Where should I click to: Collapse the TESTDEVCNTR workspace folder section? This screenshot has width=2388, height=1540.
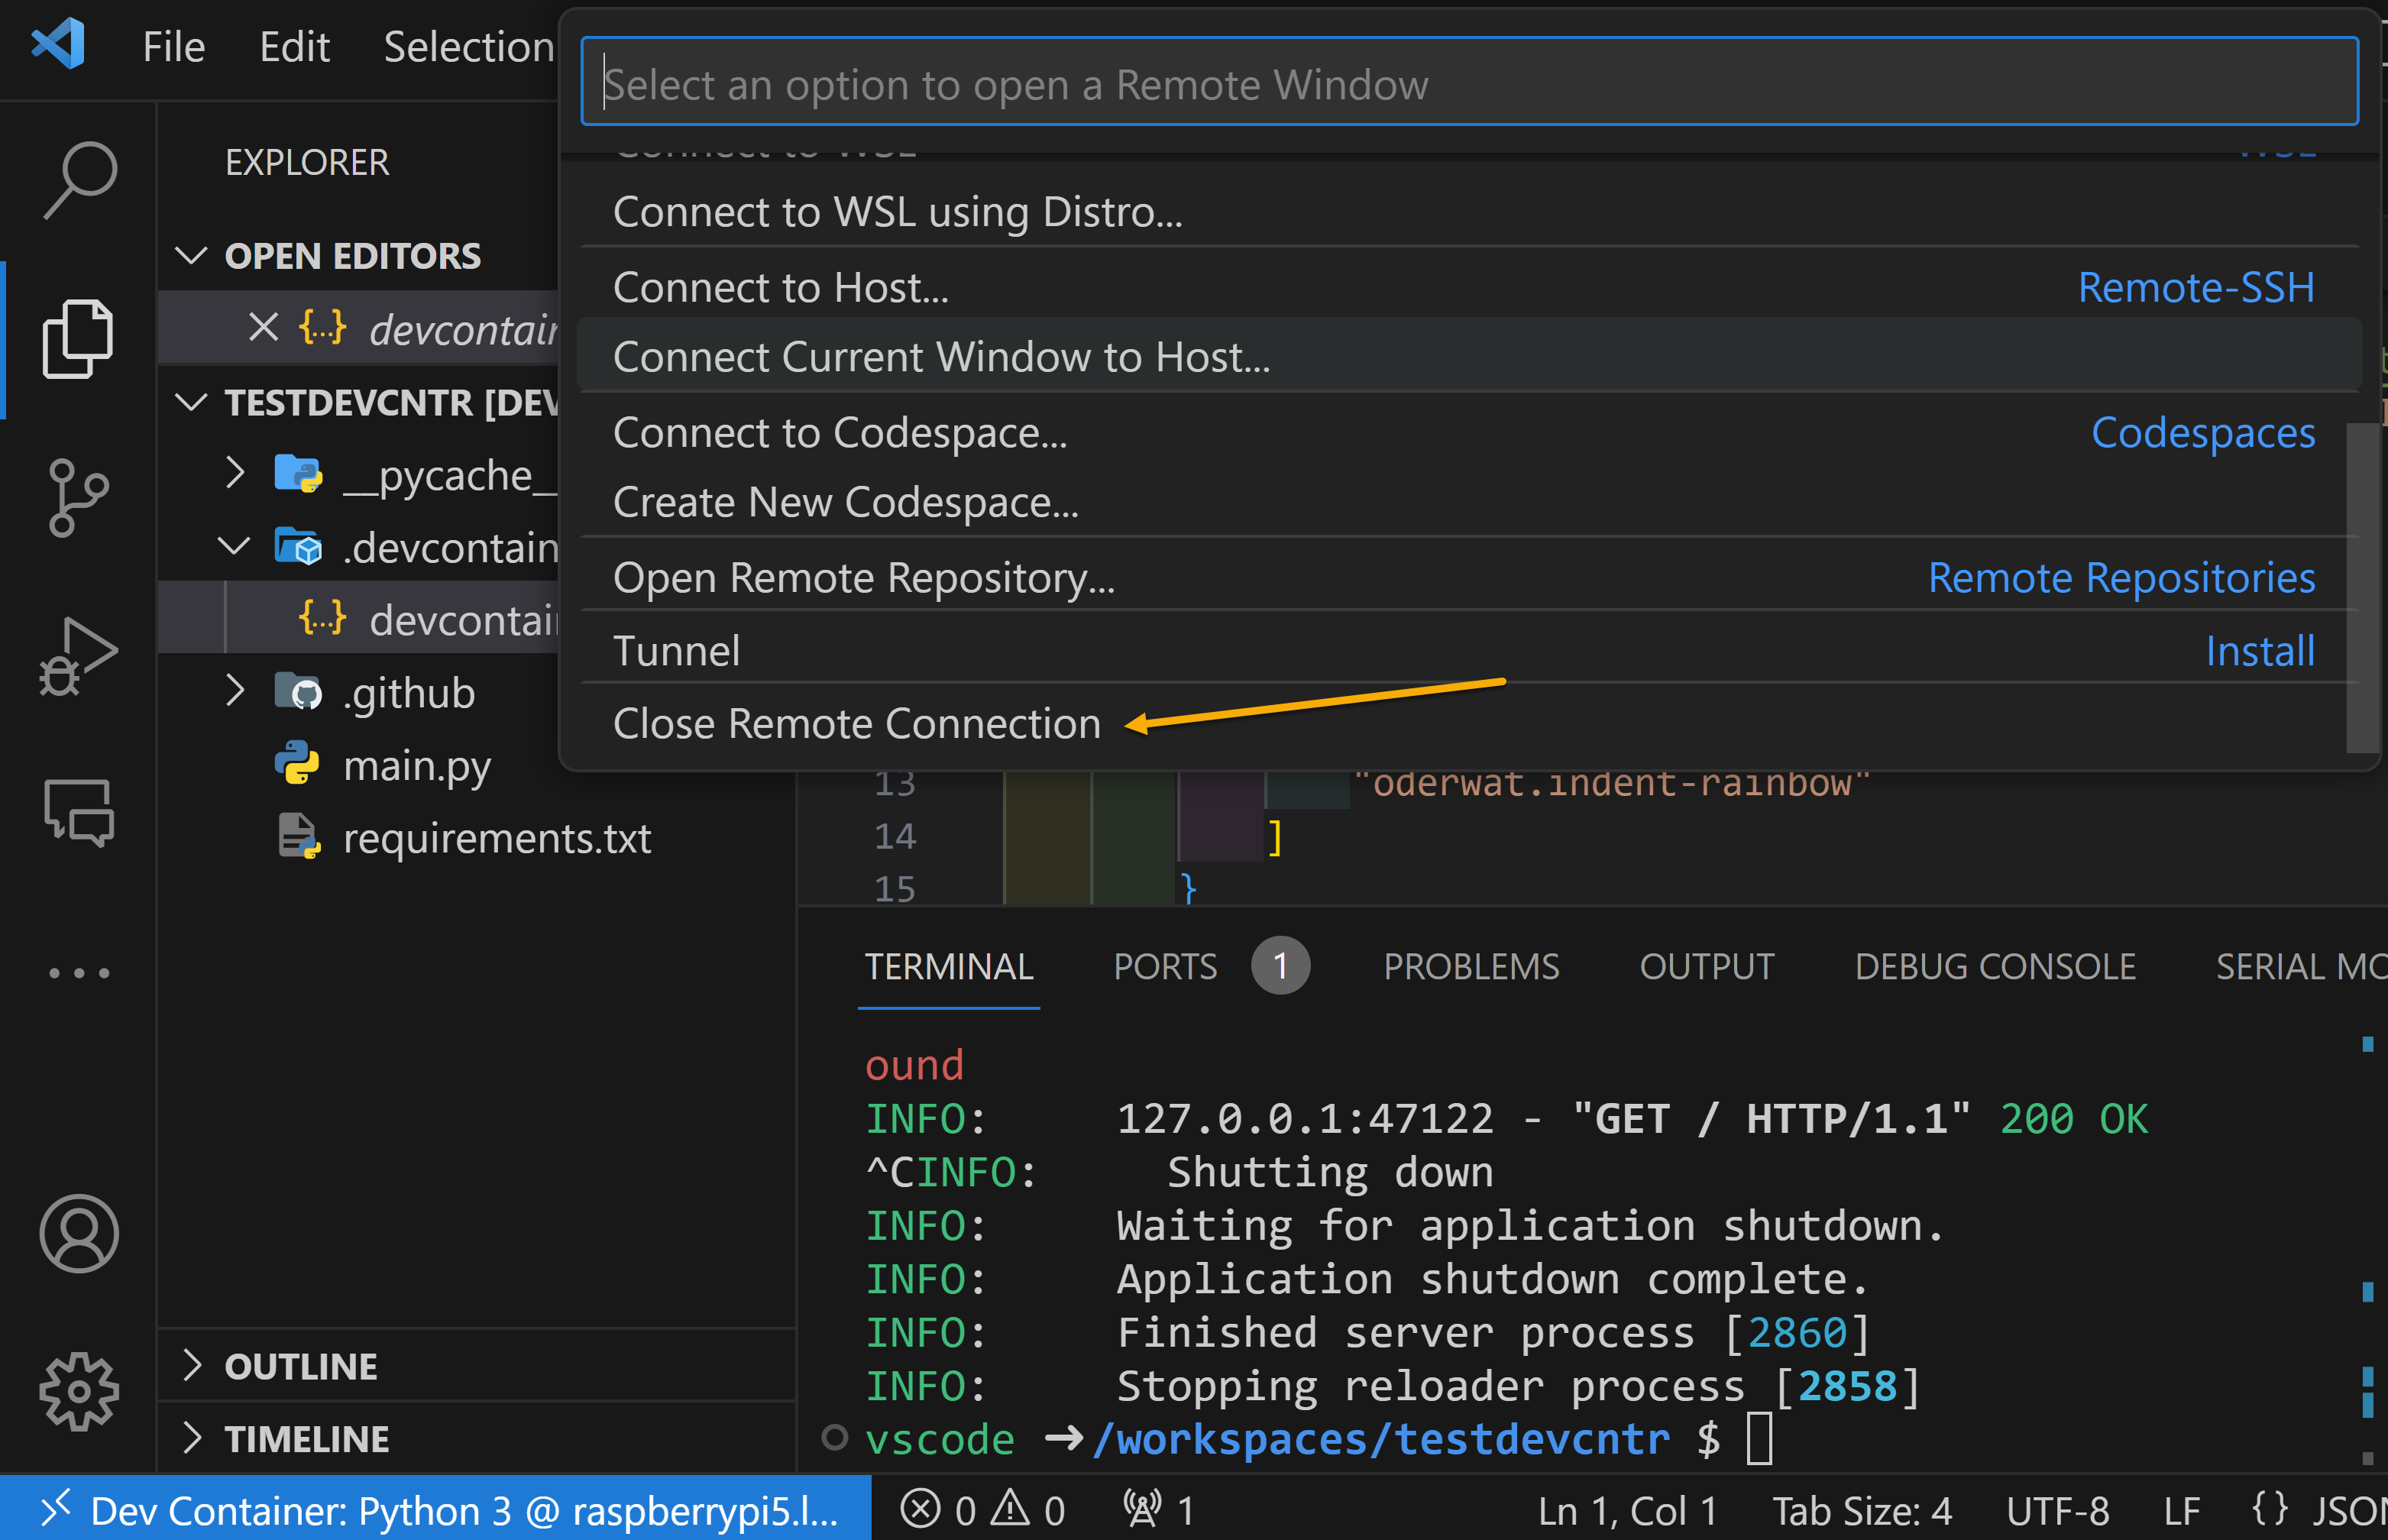pos(190,402)
